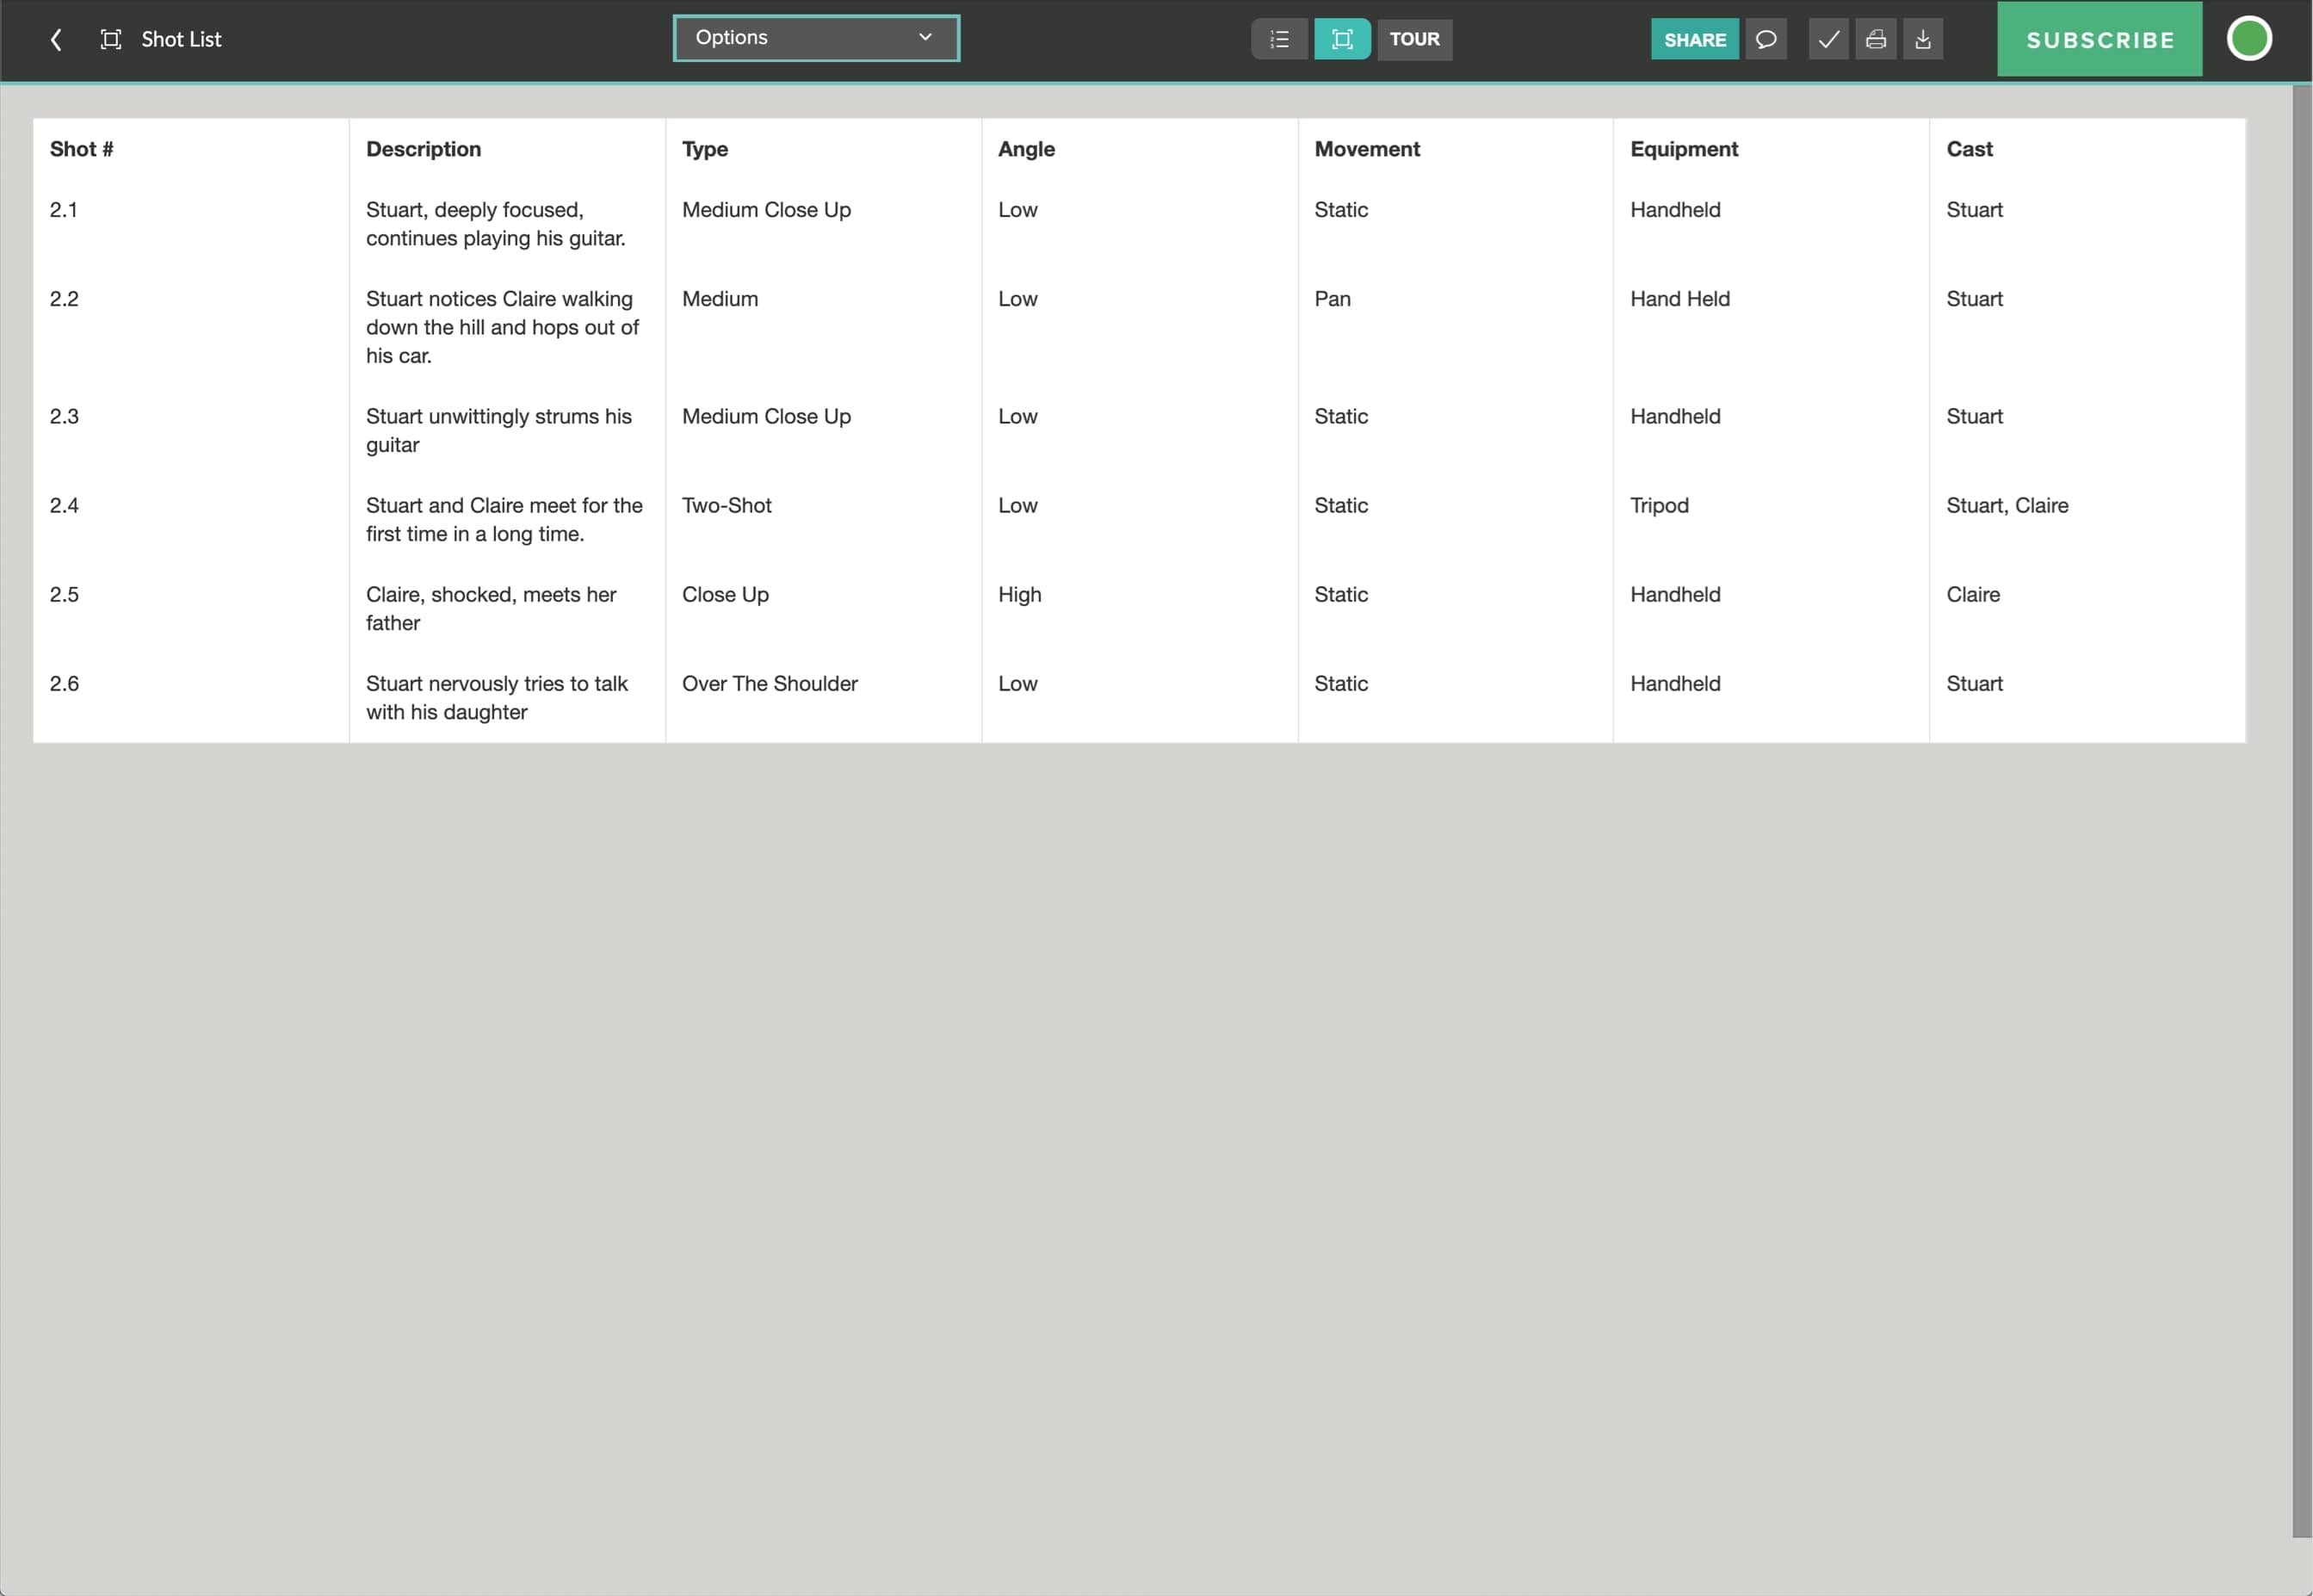Click the print icon
Viewport: 2313px width, 1596px height.
pyautogui.click(x=1877, y=39)
